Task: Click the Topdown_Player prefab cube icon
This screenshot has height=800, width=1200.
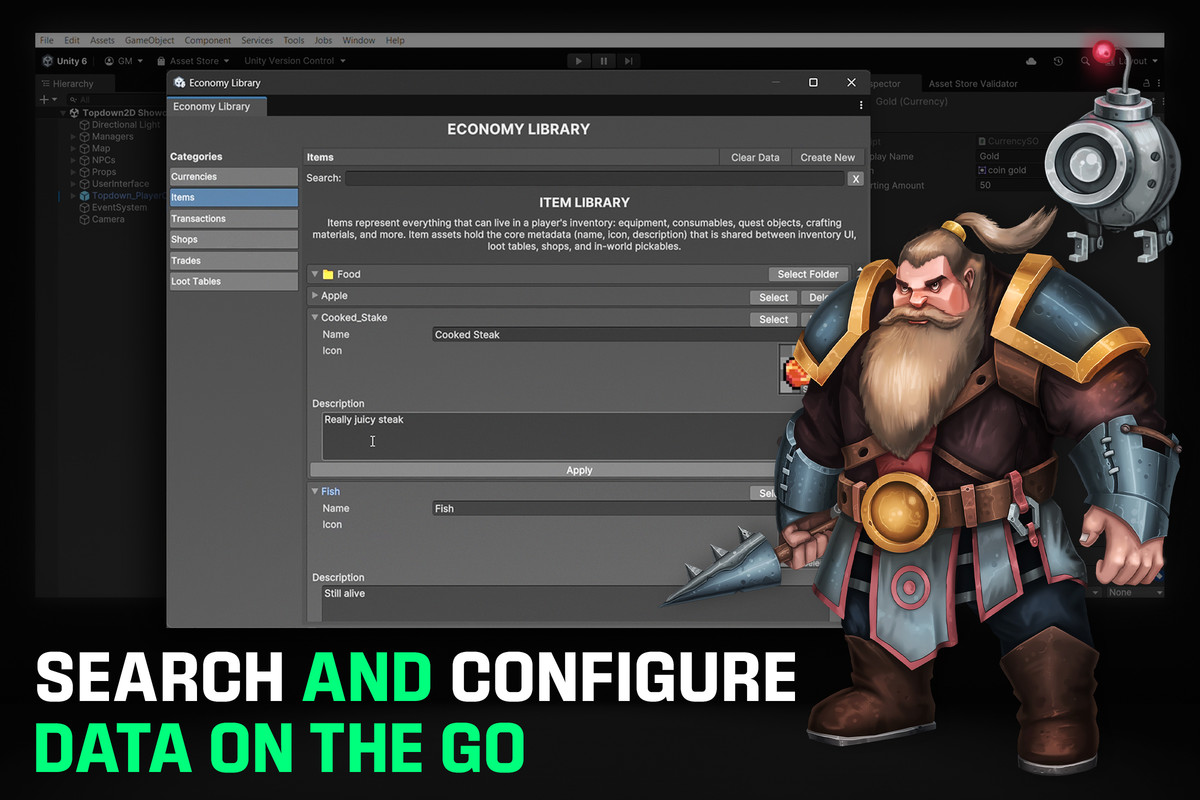Action: coord(85,196)
